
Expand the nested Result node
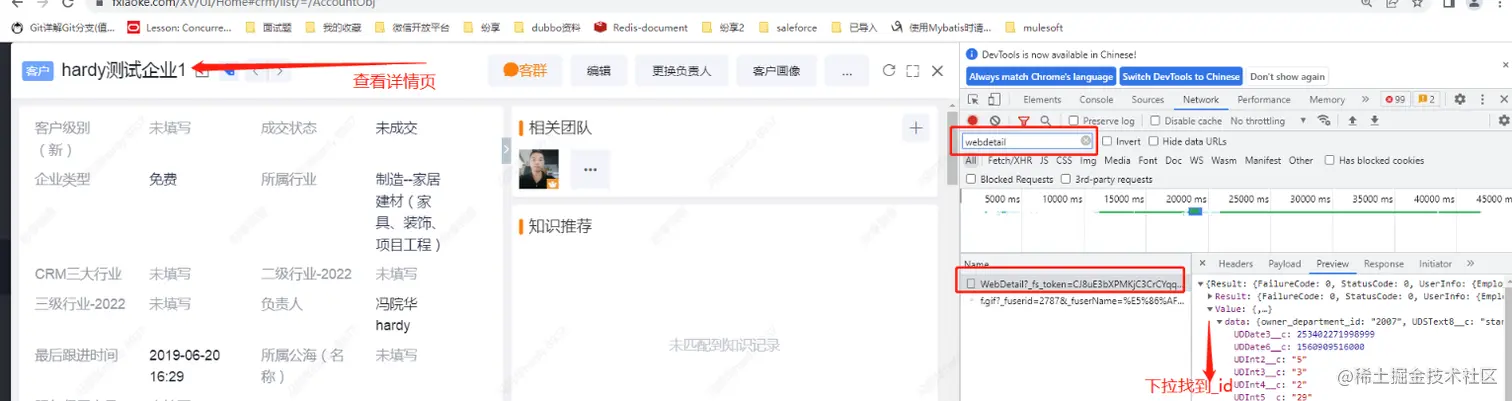[1211, 297]
